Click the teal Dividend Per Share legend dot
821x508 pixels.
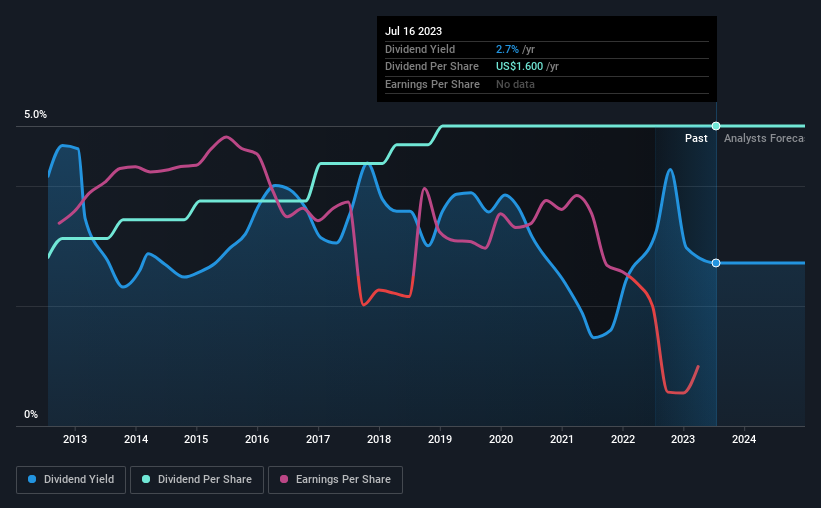(146, 479)
